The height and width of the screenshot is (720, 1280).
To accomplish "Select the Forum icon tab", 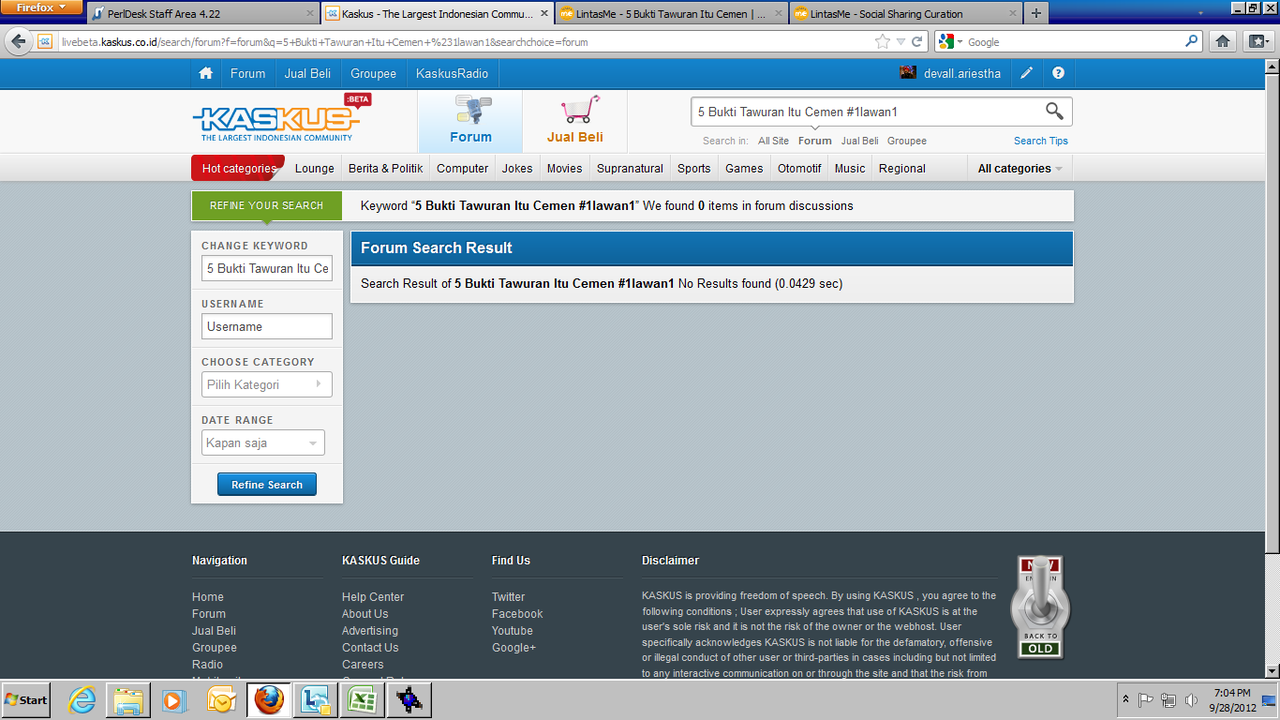I will pyautogui.click(x=471, y=121).
